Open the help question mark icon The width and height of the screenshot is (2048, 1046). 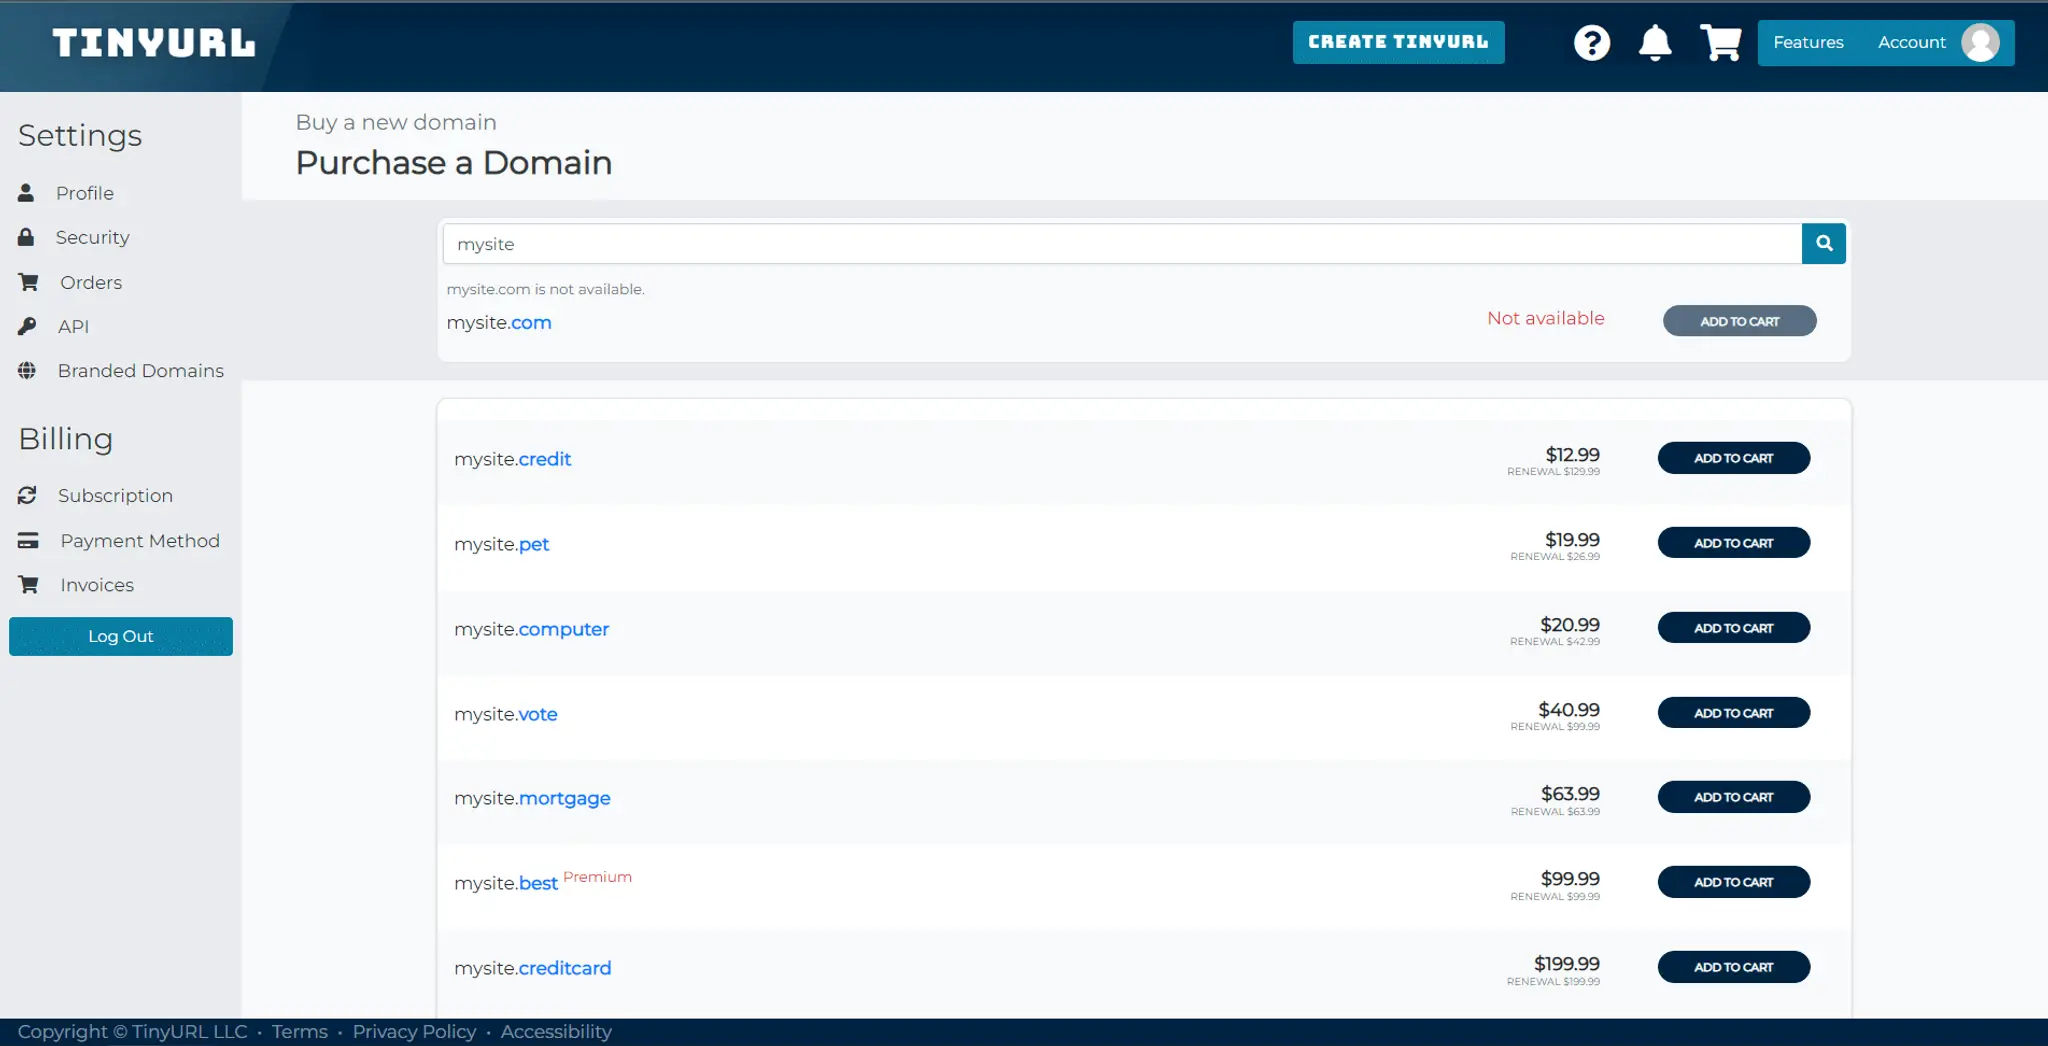coord(1591,43)
